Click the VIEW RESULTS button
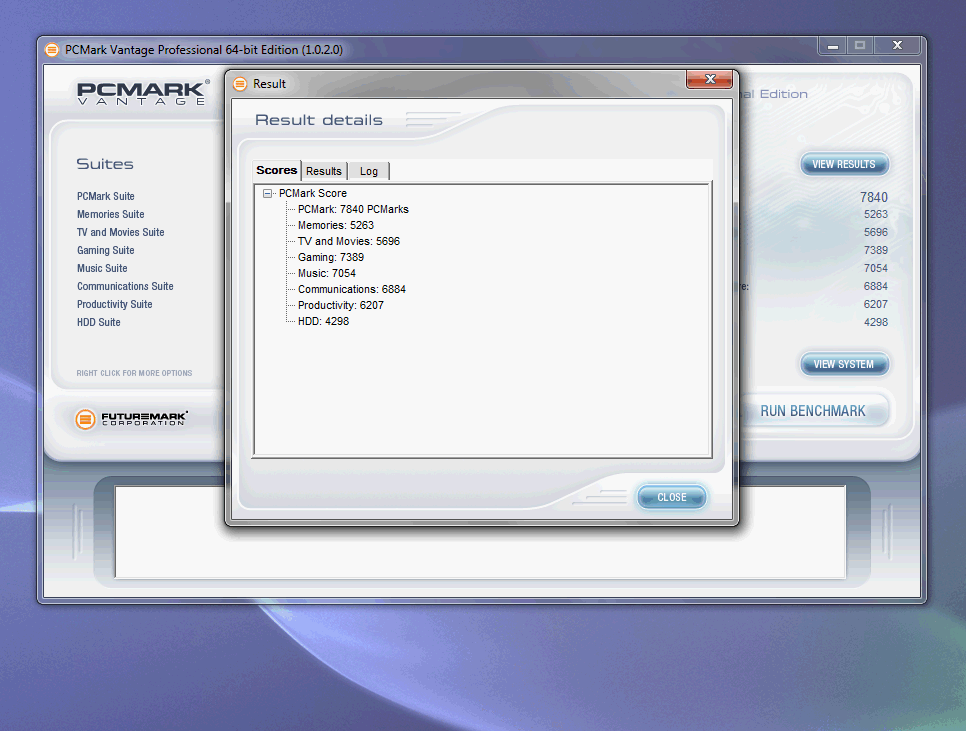The width and height of the screenshot is (966, 731). [844, 164]
